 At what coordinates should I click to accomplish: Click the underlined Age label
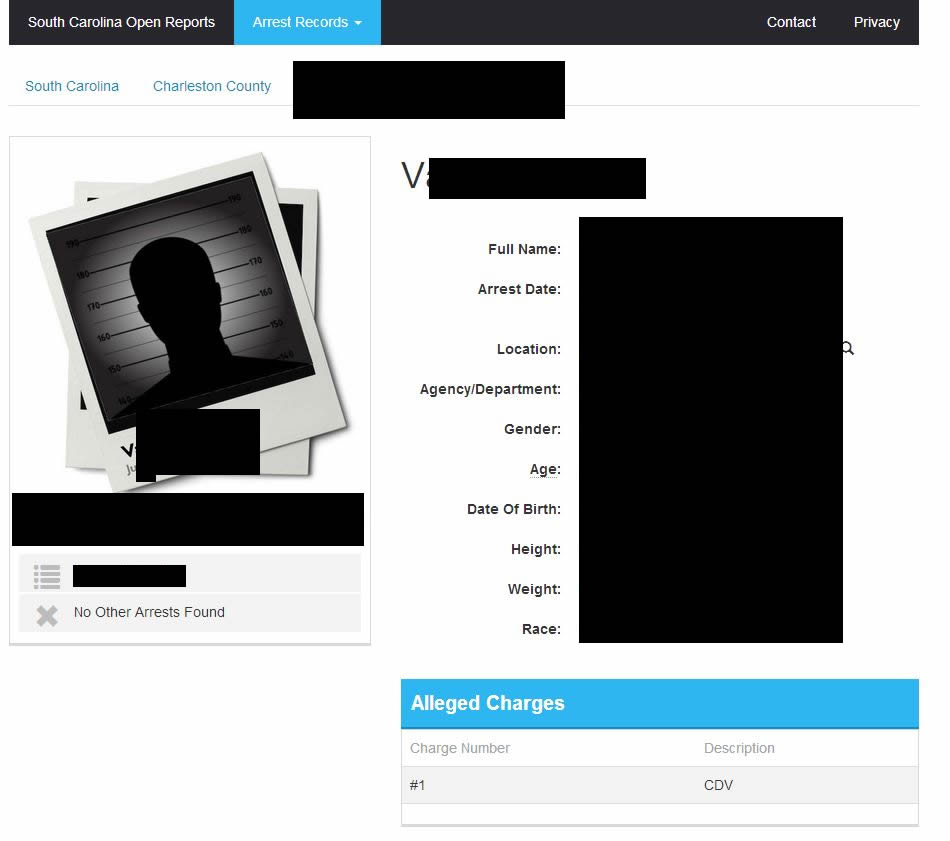545,469
